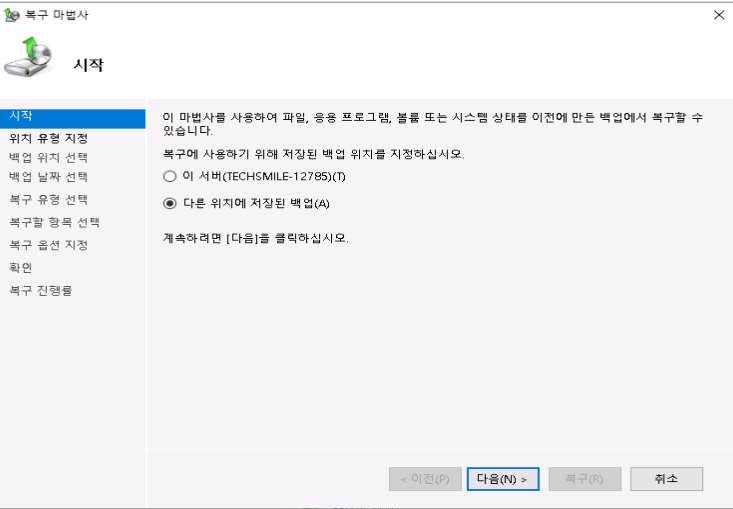Select 백업 날짜 선택 step

(49, 177)
